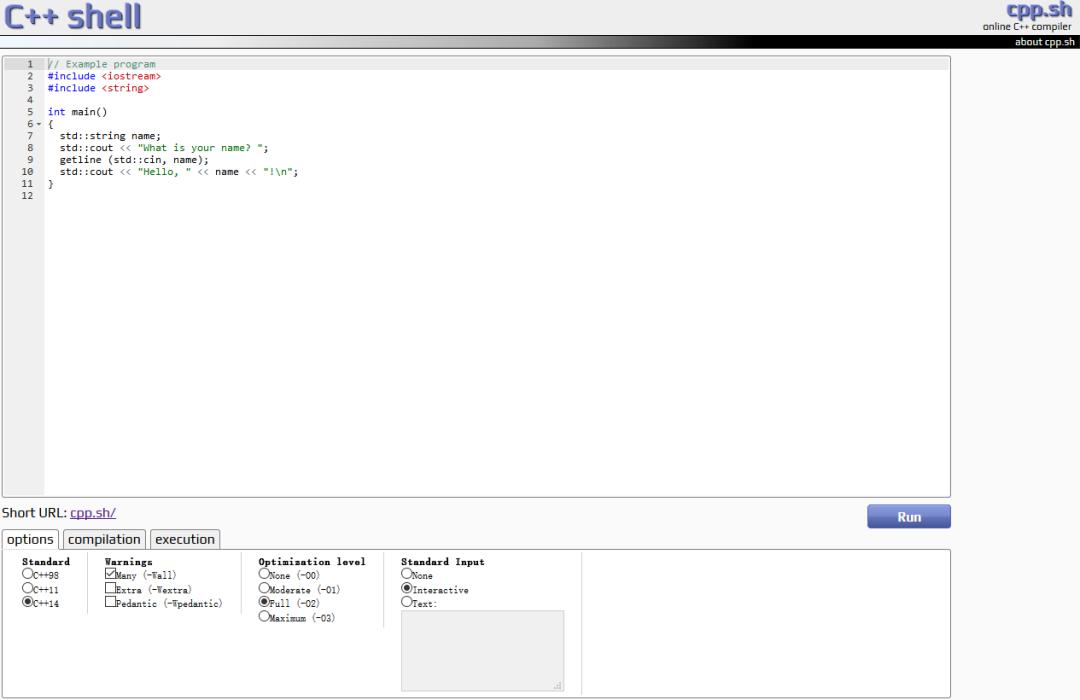Select Full (-O2) optimization level
This screenshot has height=700, width=1080.
click(264, 601)
